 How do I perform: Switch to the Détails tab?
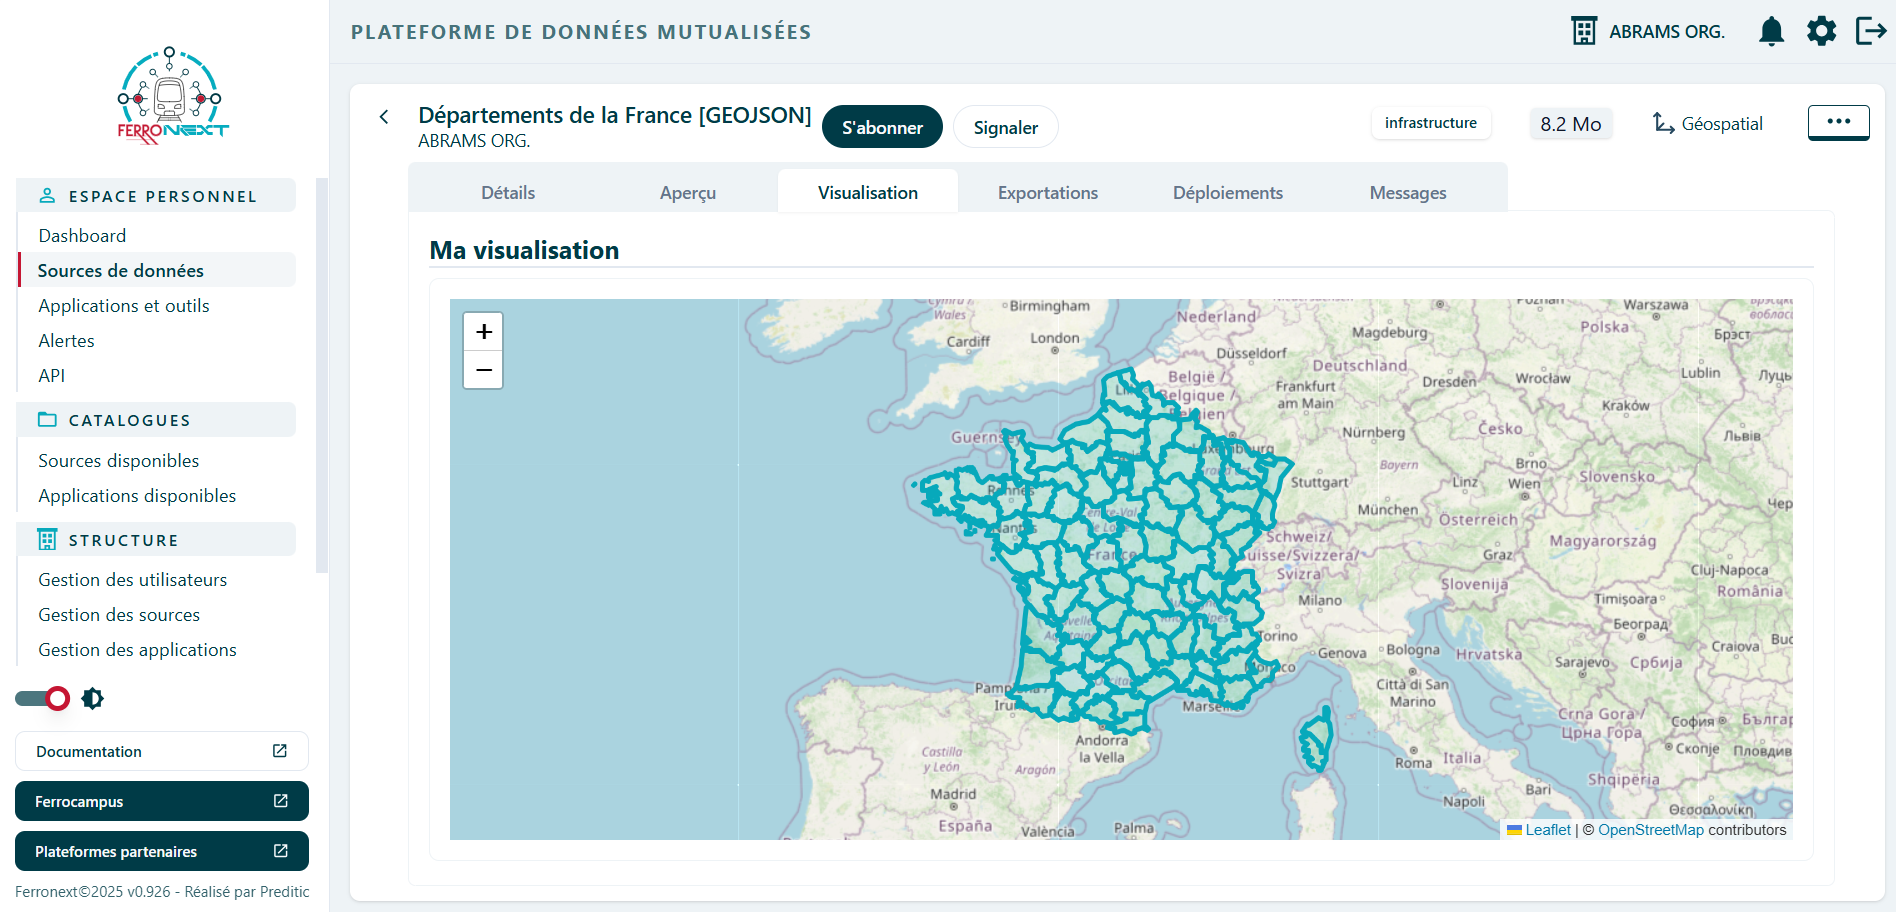508,192
